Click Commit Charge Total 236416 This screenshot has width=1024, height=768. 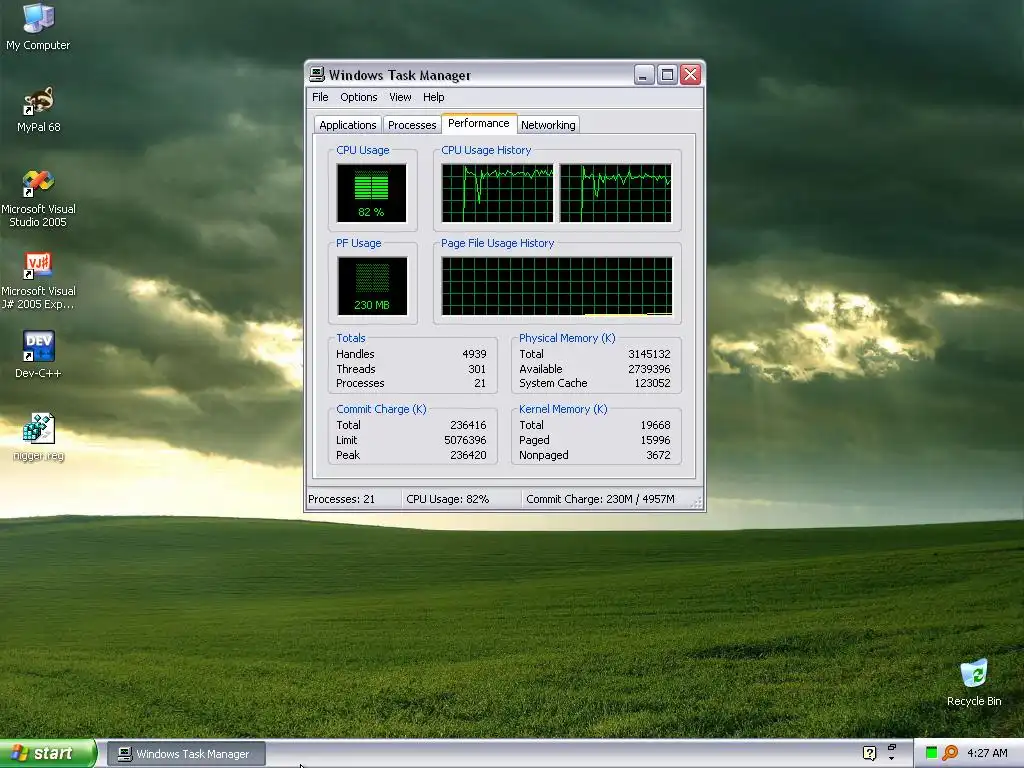pos(468,425)
